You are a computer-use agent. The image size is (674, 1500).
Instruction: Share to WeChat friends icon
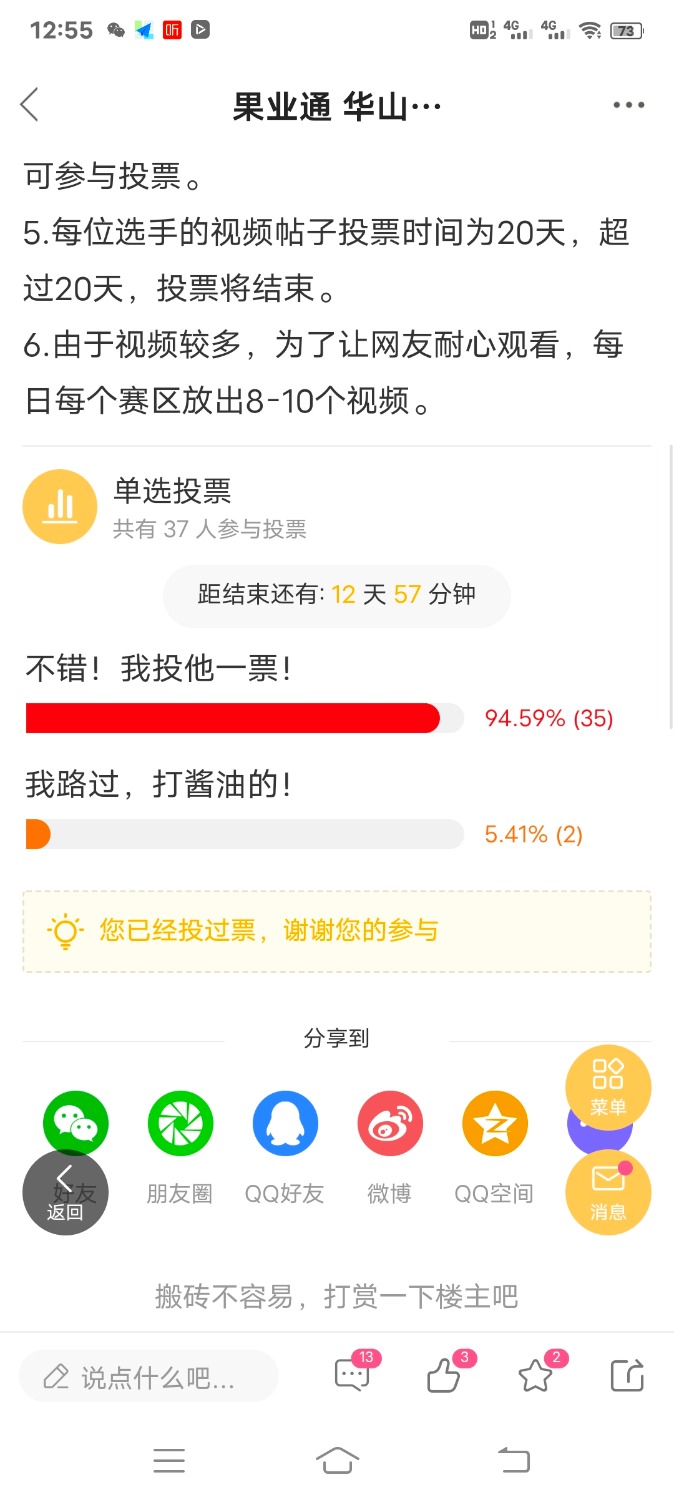click(76, 1123)
